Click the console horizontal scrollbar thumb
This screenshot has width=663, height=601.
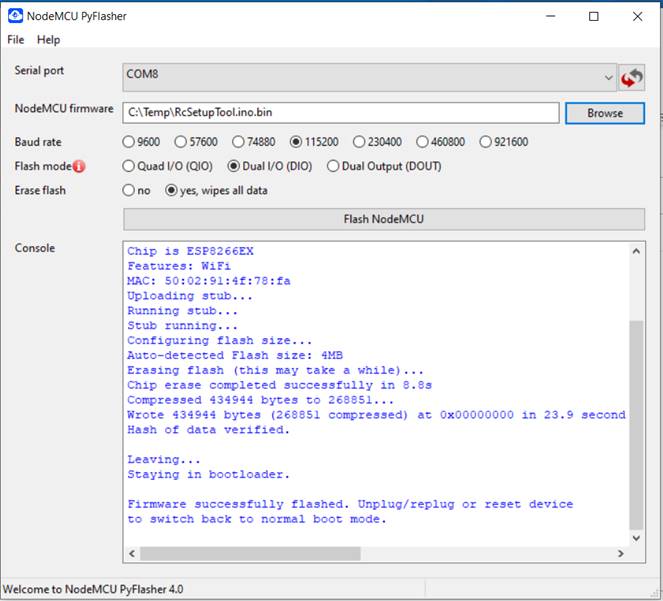pyautogui.click(x=250, y=554)
